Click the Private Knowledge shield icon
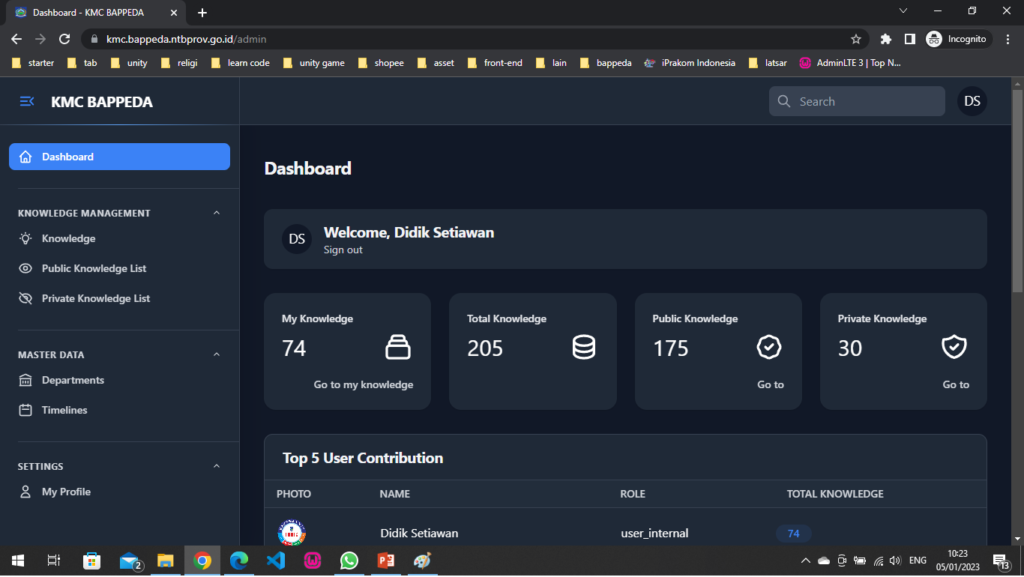Screen dimensions: 1024x577 tap(954, 348)
